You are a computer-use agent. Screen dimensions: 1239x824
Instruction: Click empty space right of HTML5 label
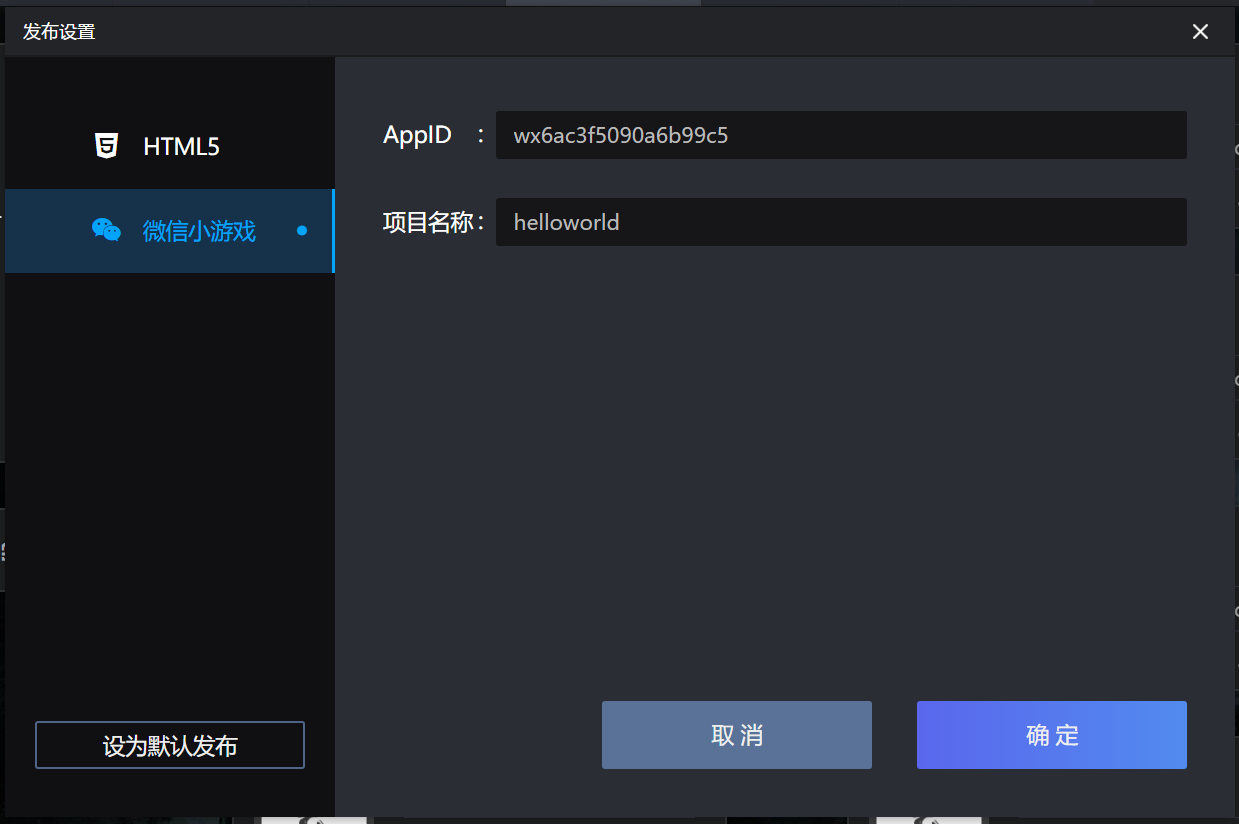[280, 147]
